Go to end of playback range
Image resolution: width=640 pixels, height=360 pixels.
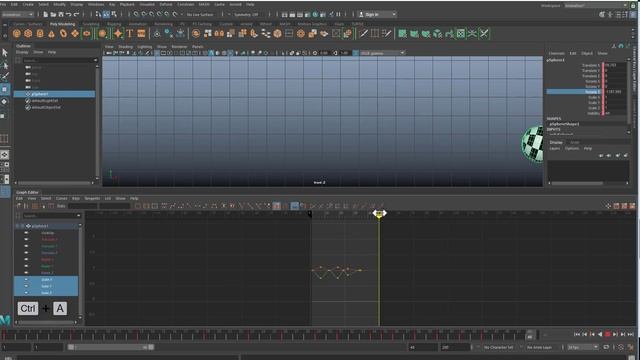click(x=631, y=334)
